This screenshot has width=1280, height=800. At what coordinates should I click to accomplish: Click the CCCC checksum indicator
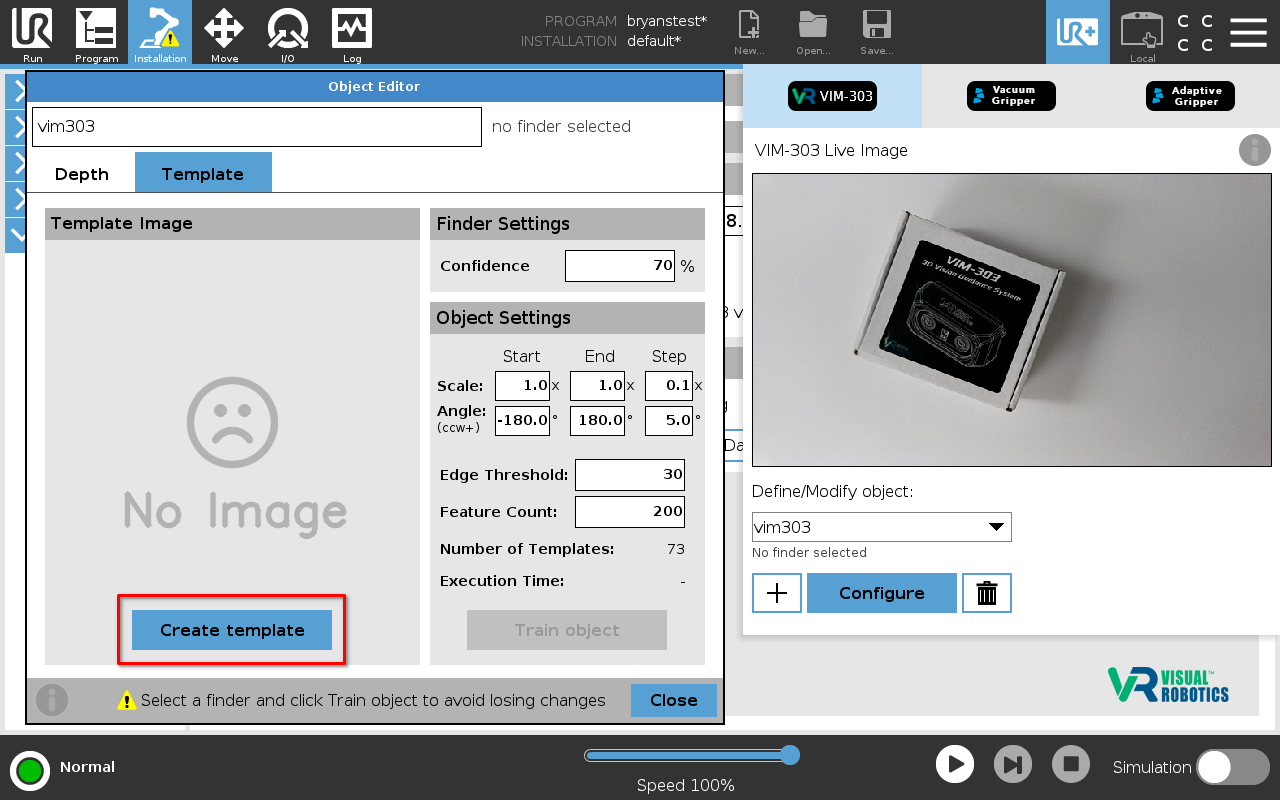pos(1195,33)
